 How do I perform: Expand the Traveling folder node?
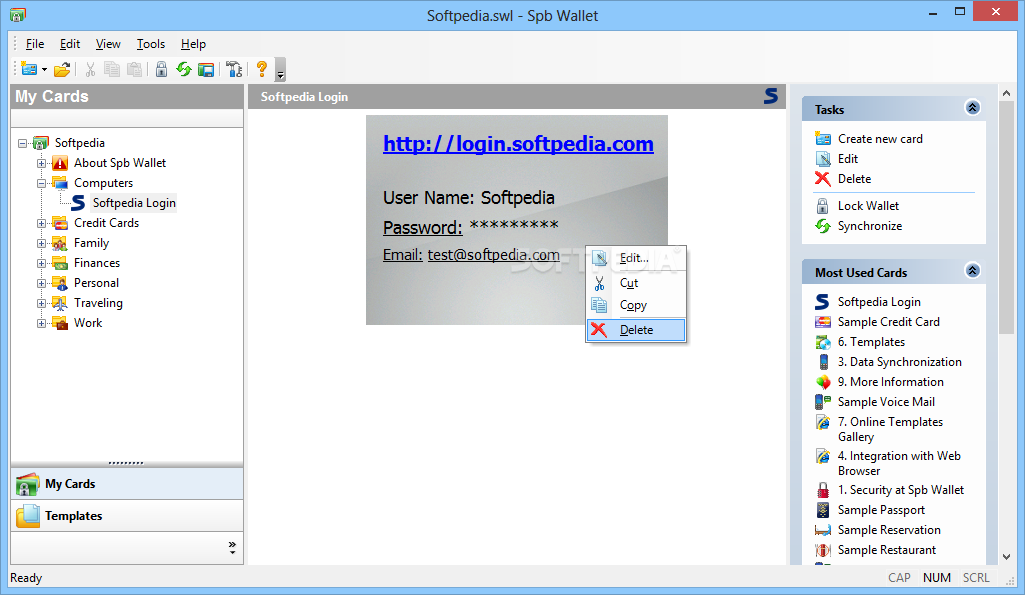point(41,303)
